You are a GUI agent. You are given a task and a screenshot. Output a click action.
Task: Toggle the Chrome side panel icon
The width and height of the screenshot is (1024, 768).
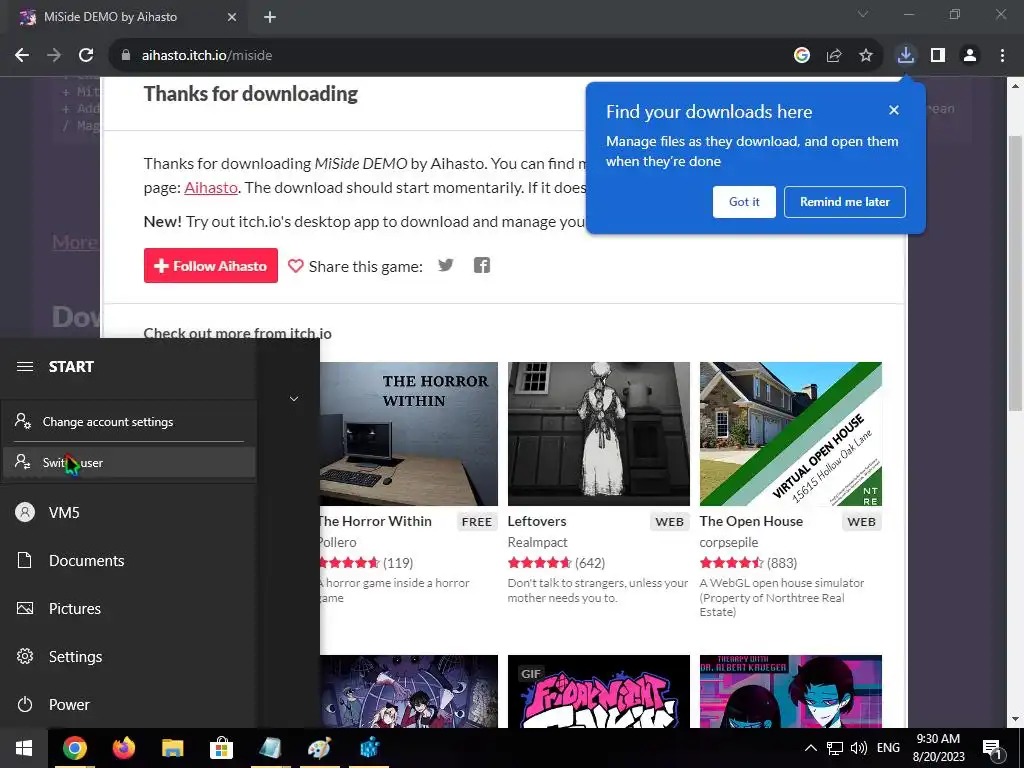938,56
